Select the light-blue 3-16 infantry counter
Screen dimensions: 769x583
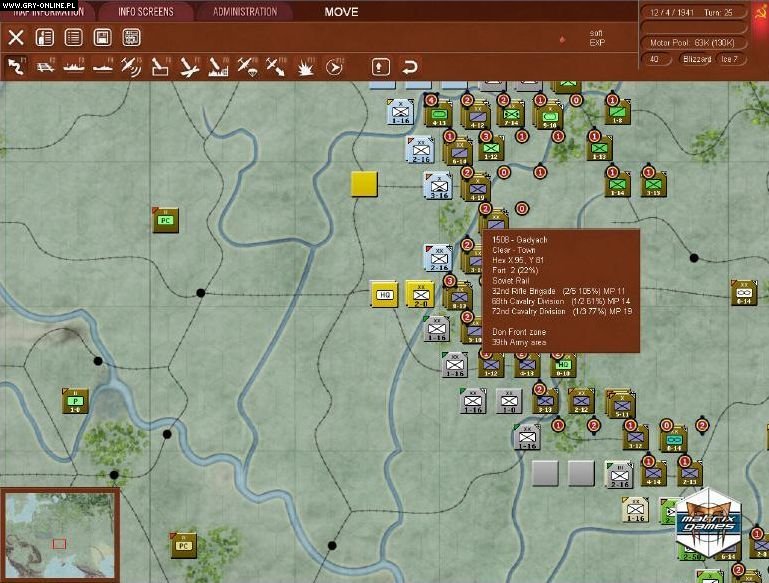(438, 185)
